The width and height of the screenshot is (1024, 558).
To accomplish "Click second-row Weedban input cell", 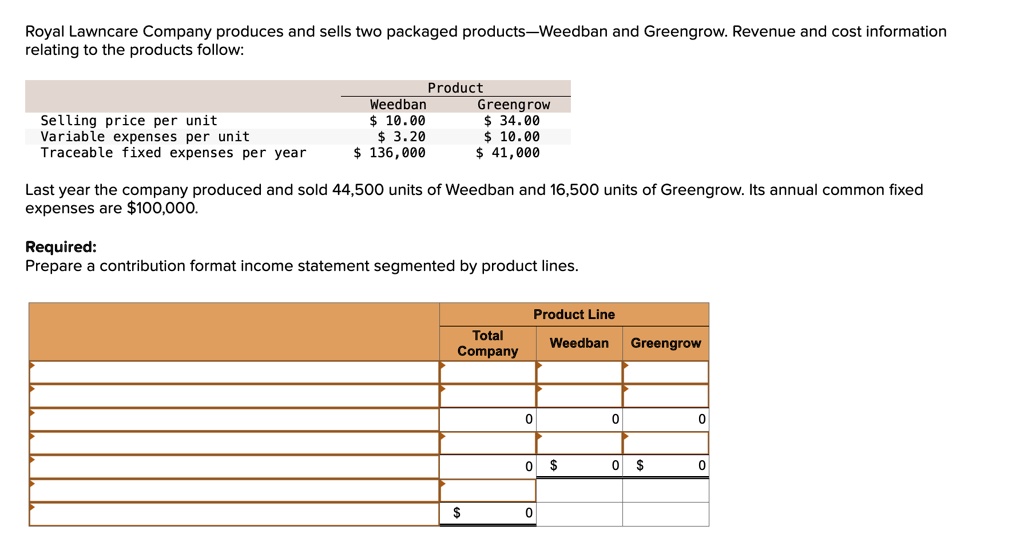I will [x=579, y=396].
